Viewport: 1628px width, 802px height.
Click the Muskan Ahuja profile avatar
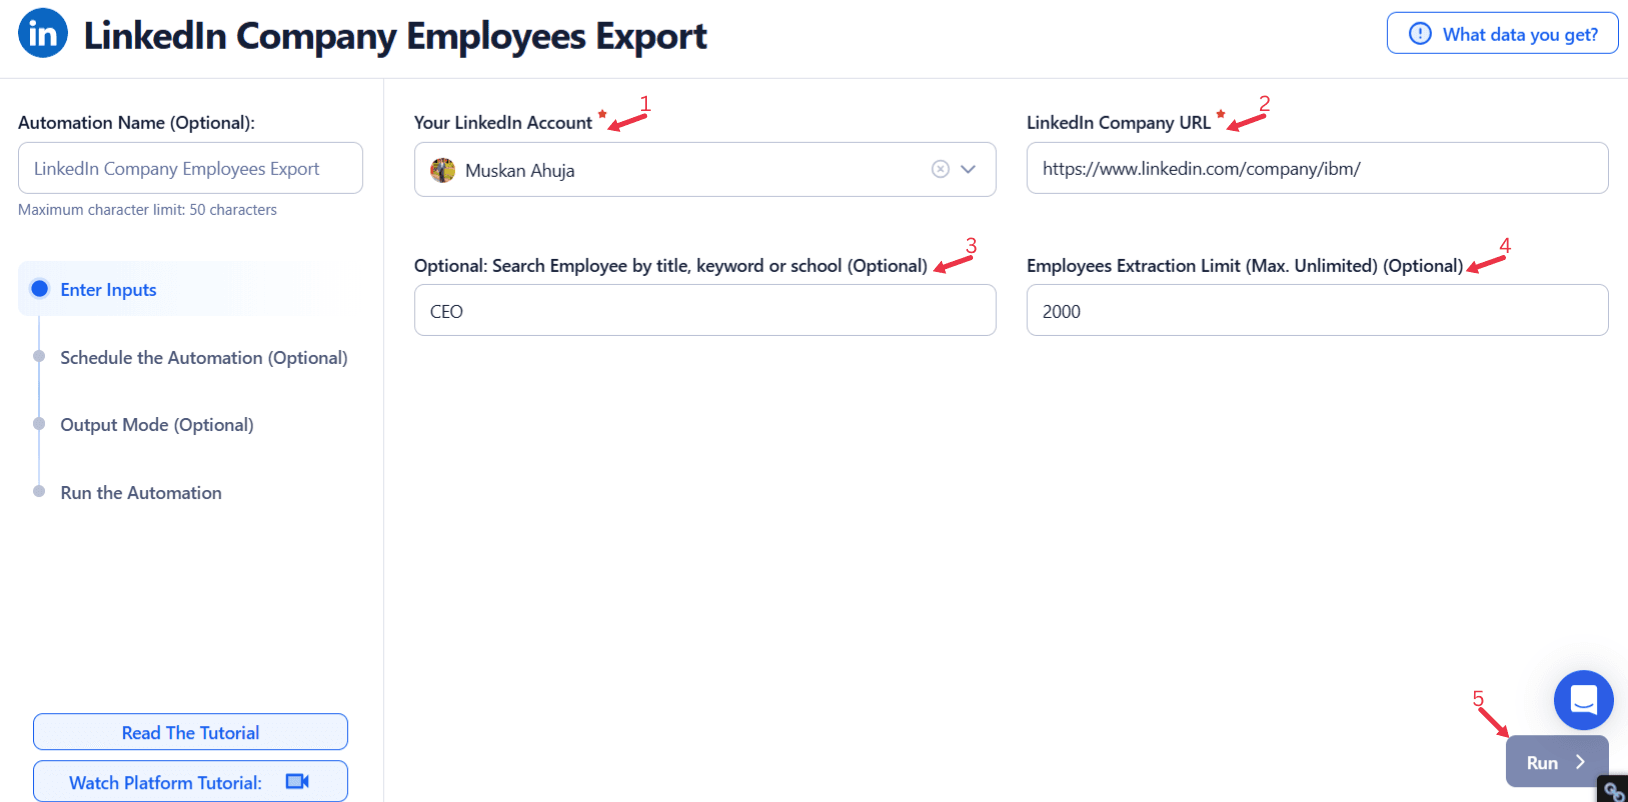[443, 170]
